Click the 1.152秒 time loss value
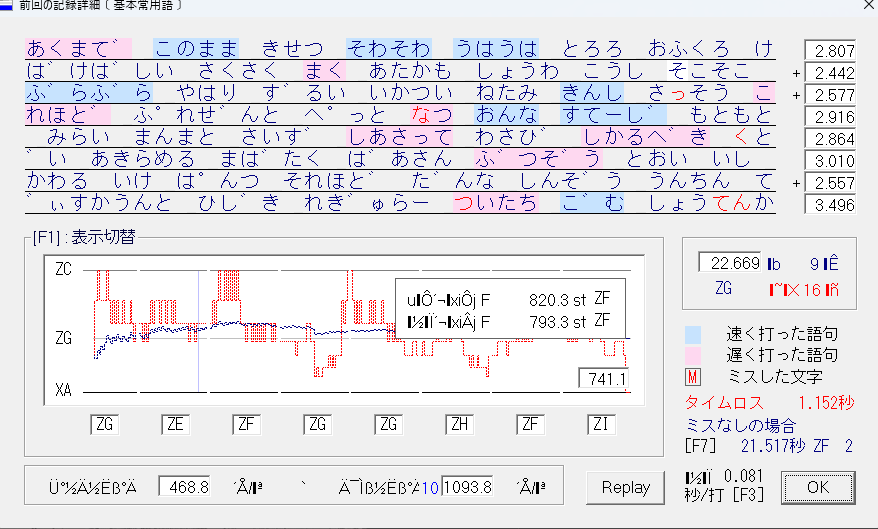Image resolution: width=878 pixels, height=529 pixels. pyautogui.click(x=826, y=402)
